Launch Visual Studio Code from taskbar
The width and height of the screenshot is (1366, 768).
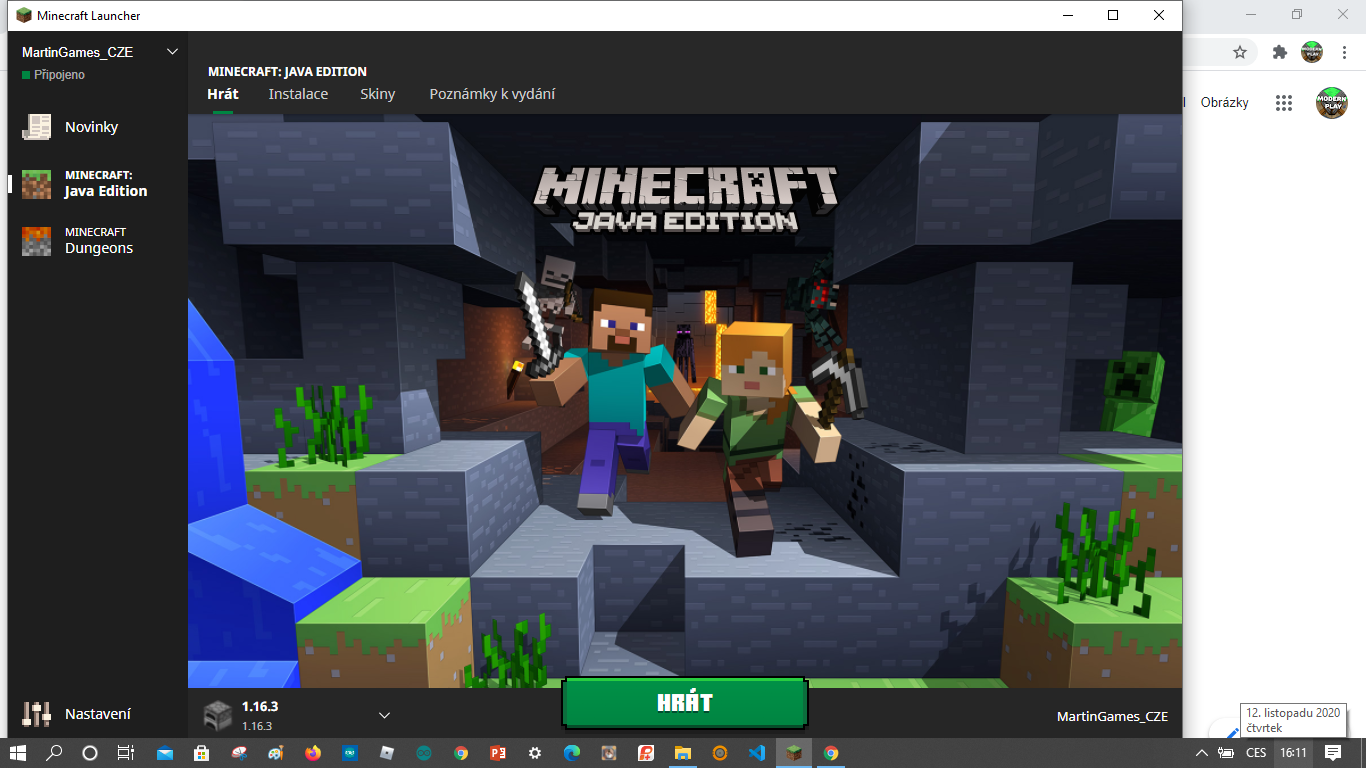click(x=757, y=753)
